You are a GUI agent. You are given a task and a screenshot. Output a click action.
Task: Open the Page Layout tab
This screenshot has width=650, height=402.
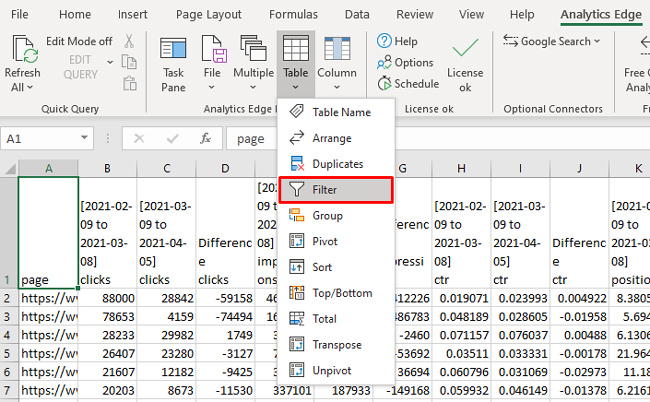click(211, 14)
